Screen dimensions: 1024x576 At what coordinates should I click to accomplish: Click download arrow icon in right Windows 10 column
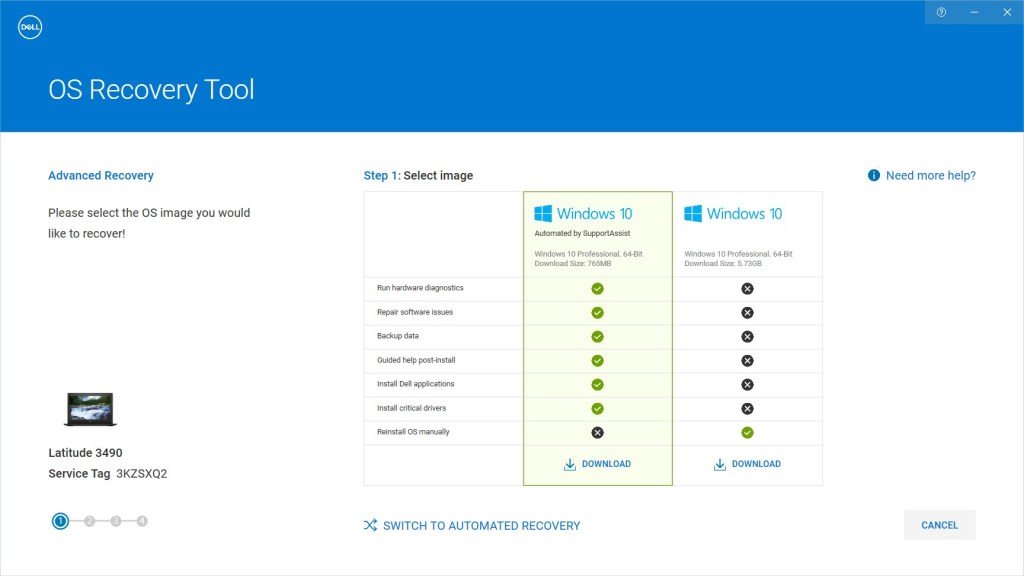click(720, 464)
